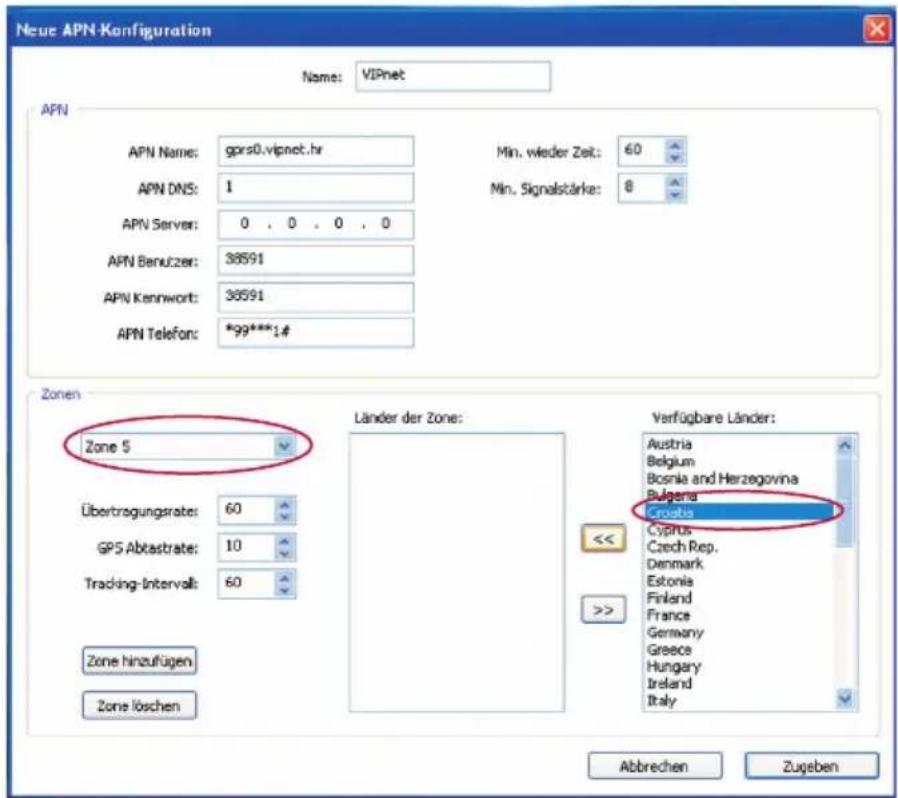Click the Zone löschen button
Screen dimensions: 898x798
139,705
